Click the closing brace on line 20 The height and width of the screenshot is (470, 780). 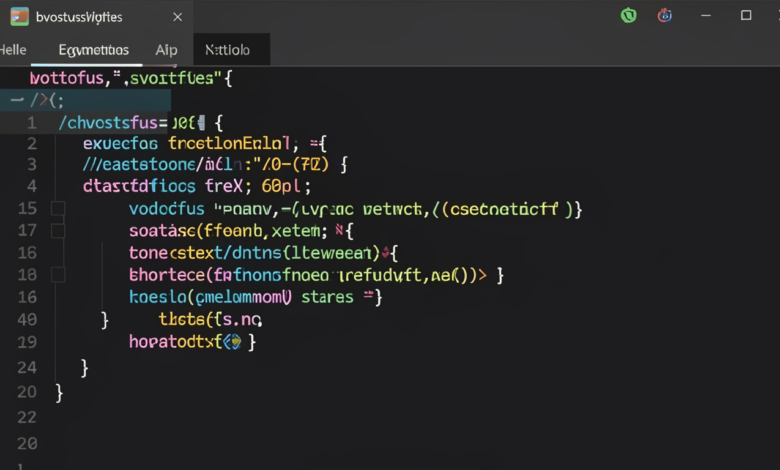point(59,392)
